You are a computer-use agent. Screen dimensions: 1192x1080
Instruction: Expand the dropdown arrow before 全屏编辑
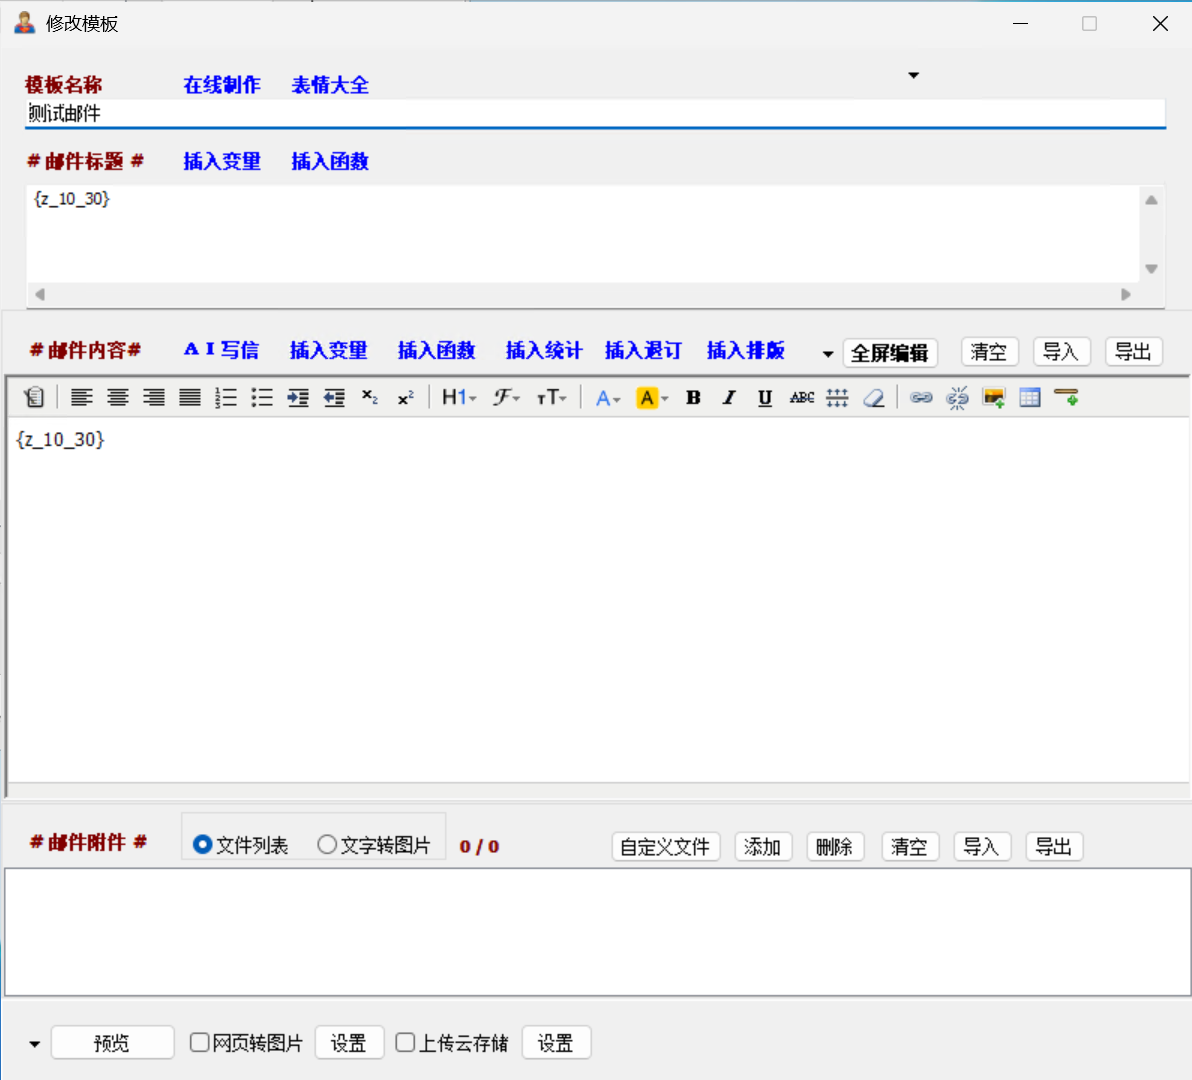827,354
